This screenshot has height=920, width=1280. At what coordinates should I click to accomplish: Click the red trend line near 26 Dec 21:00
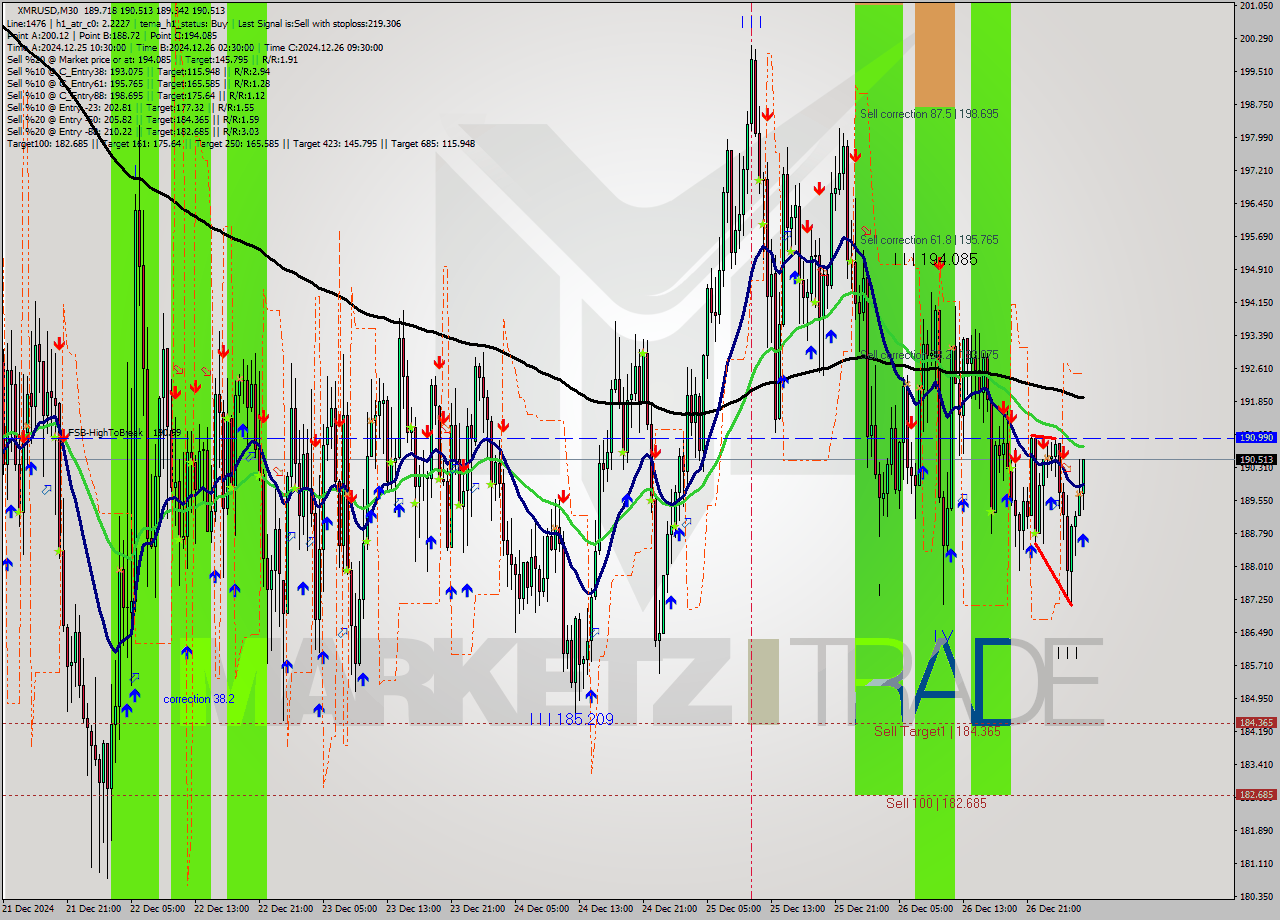pyautogui.click(x=1052, y=574)
